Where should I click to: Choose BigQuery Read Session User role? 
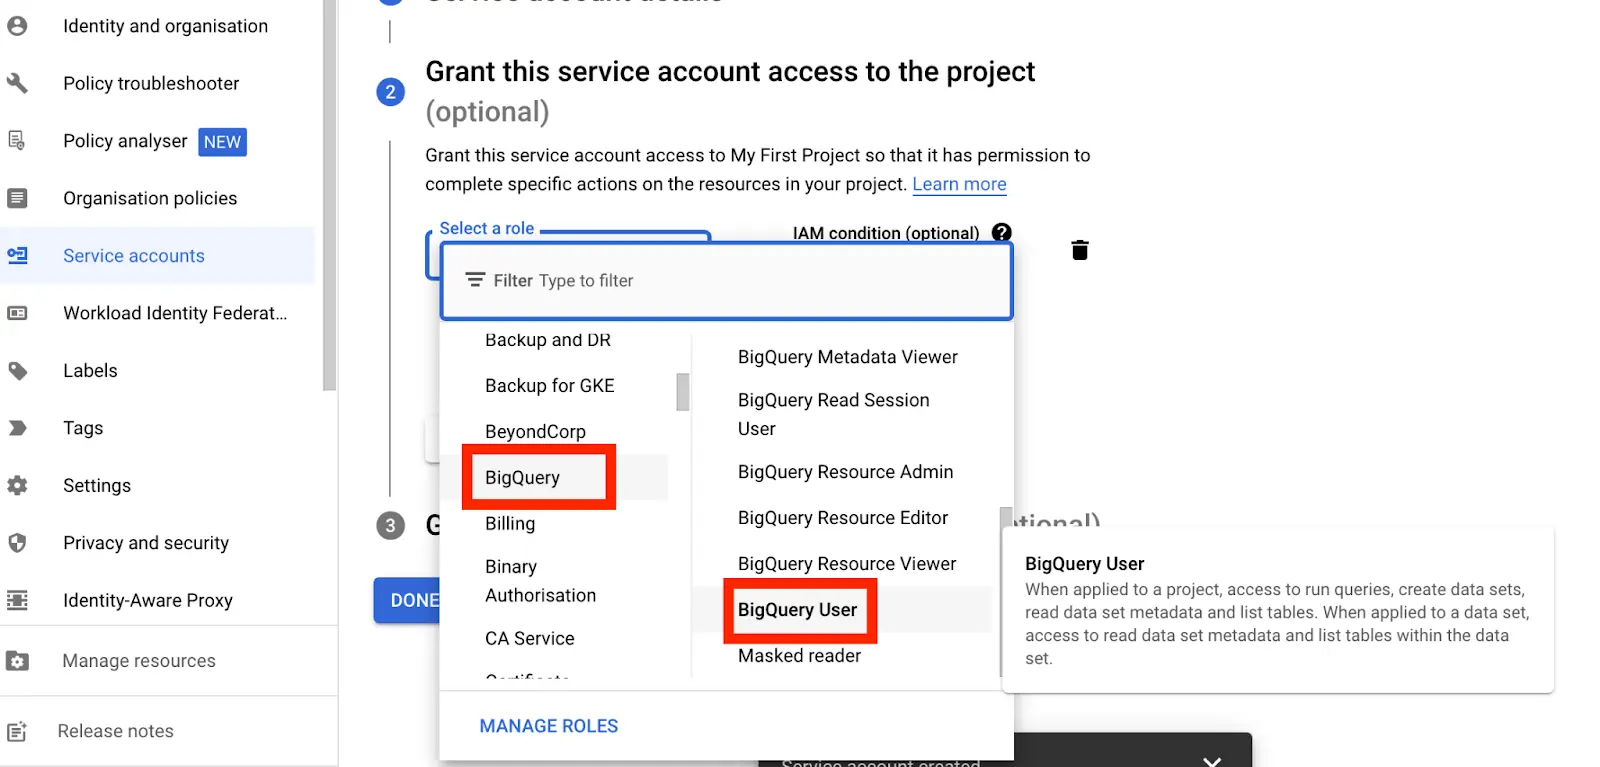834,414
